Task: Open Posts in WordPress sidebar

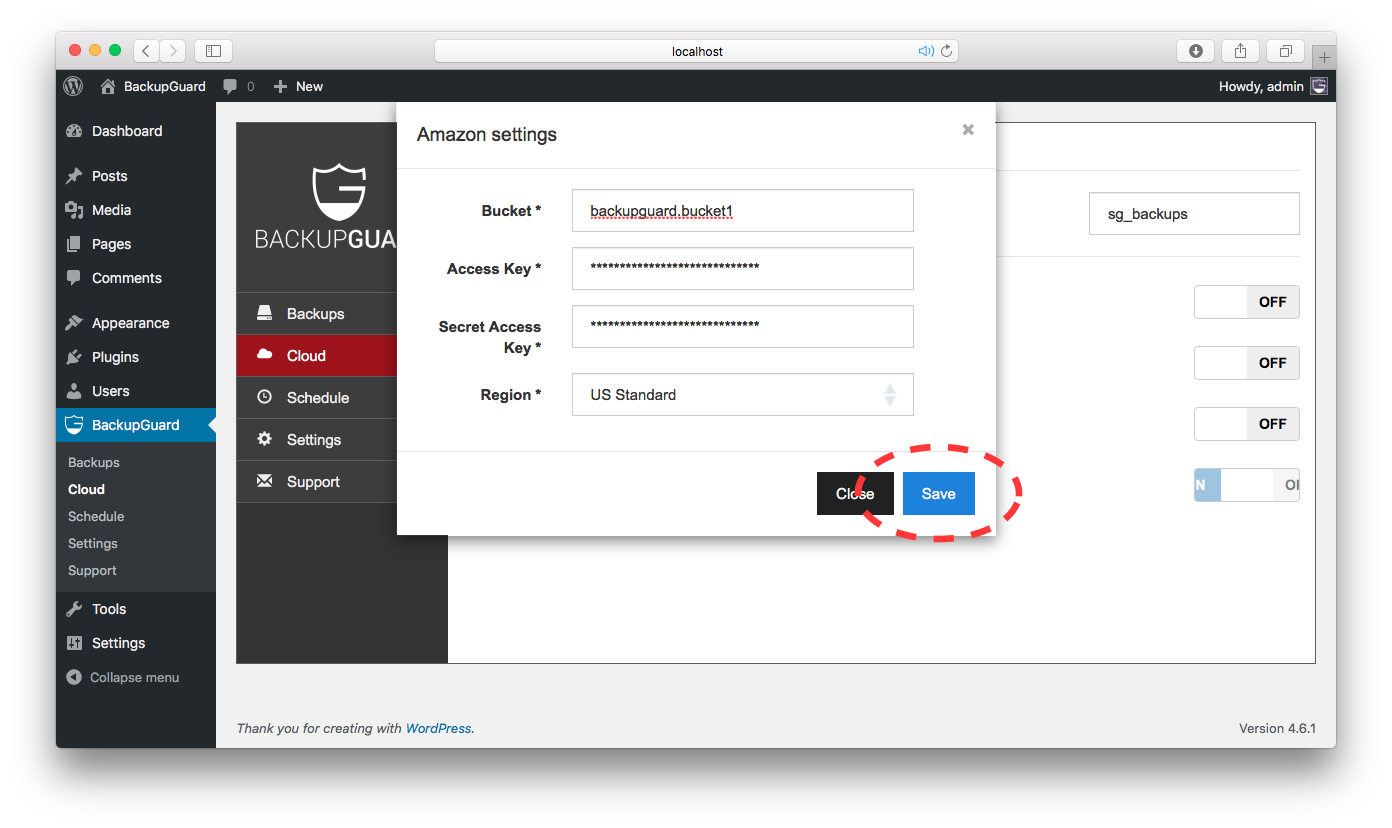Action: click(136, 176)
